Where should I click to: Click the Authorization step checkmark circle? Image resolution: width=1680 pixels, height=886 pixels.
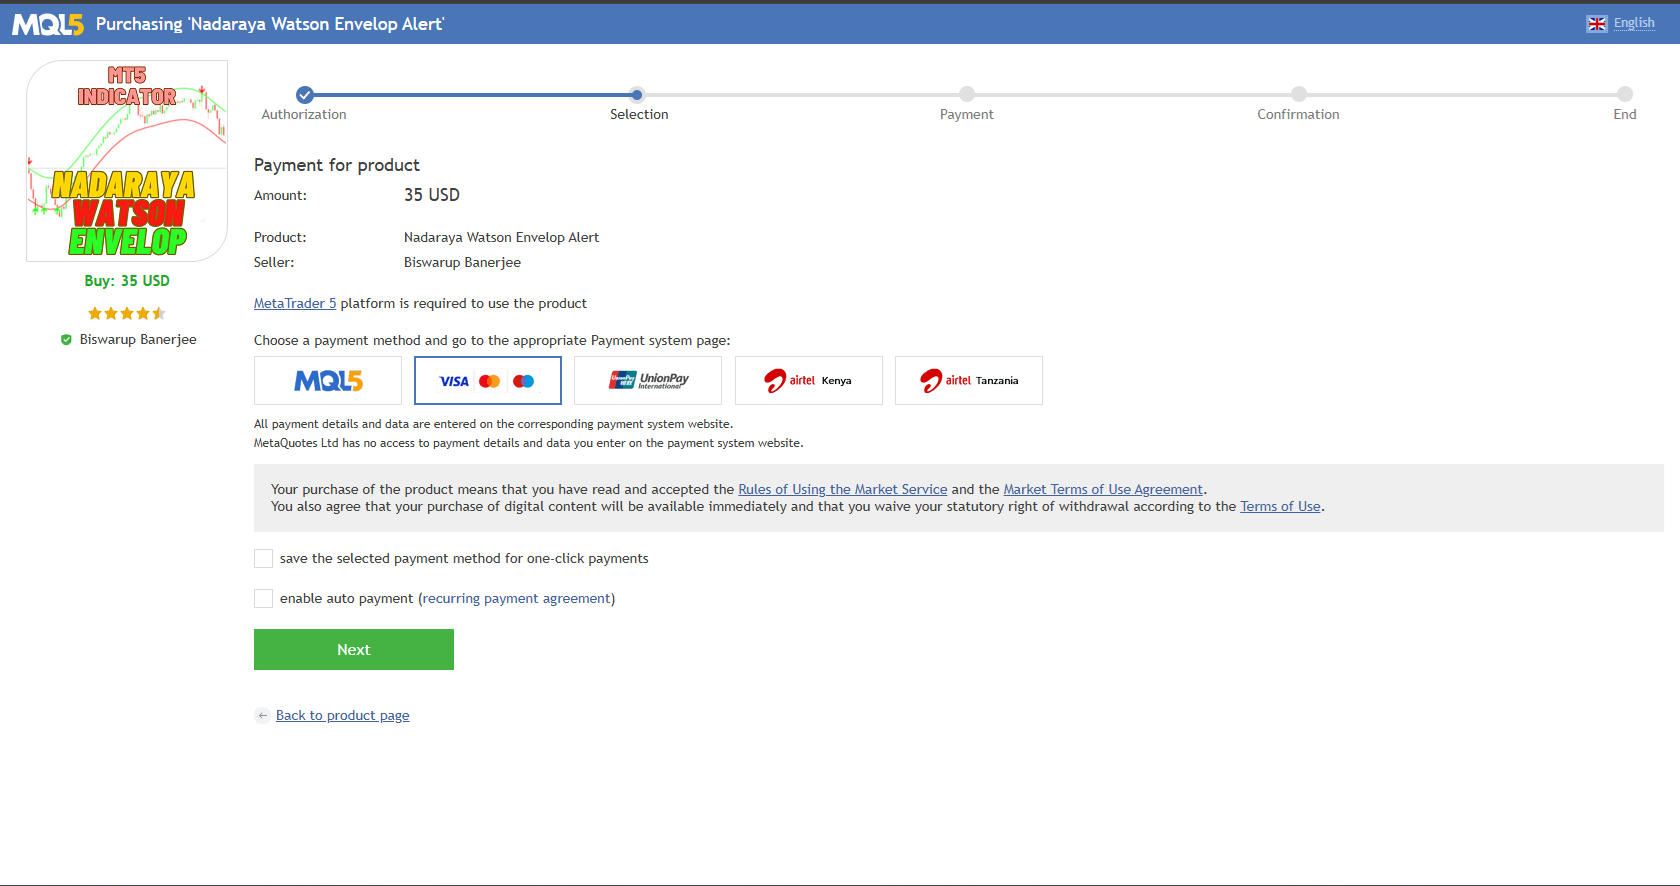coord(305,95)
